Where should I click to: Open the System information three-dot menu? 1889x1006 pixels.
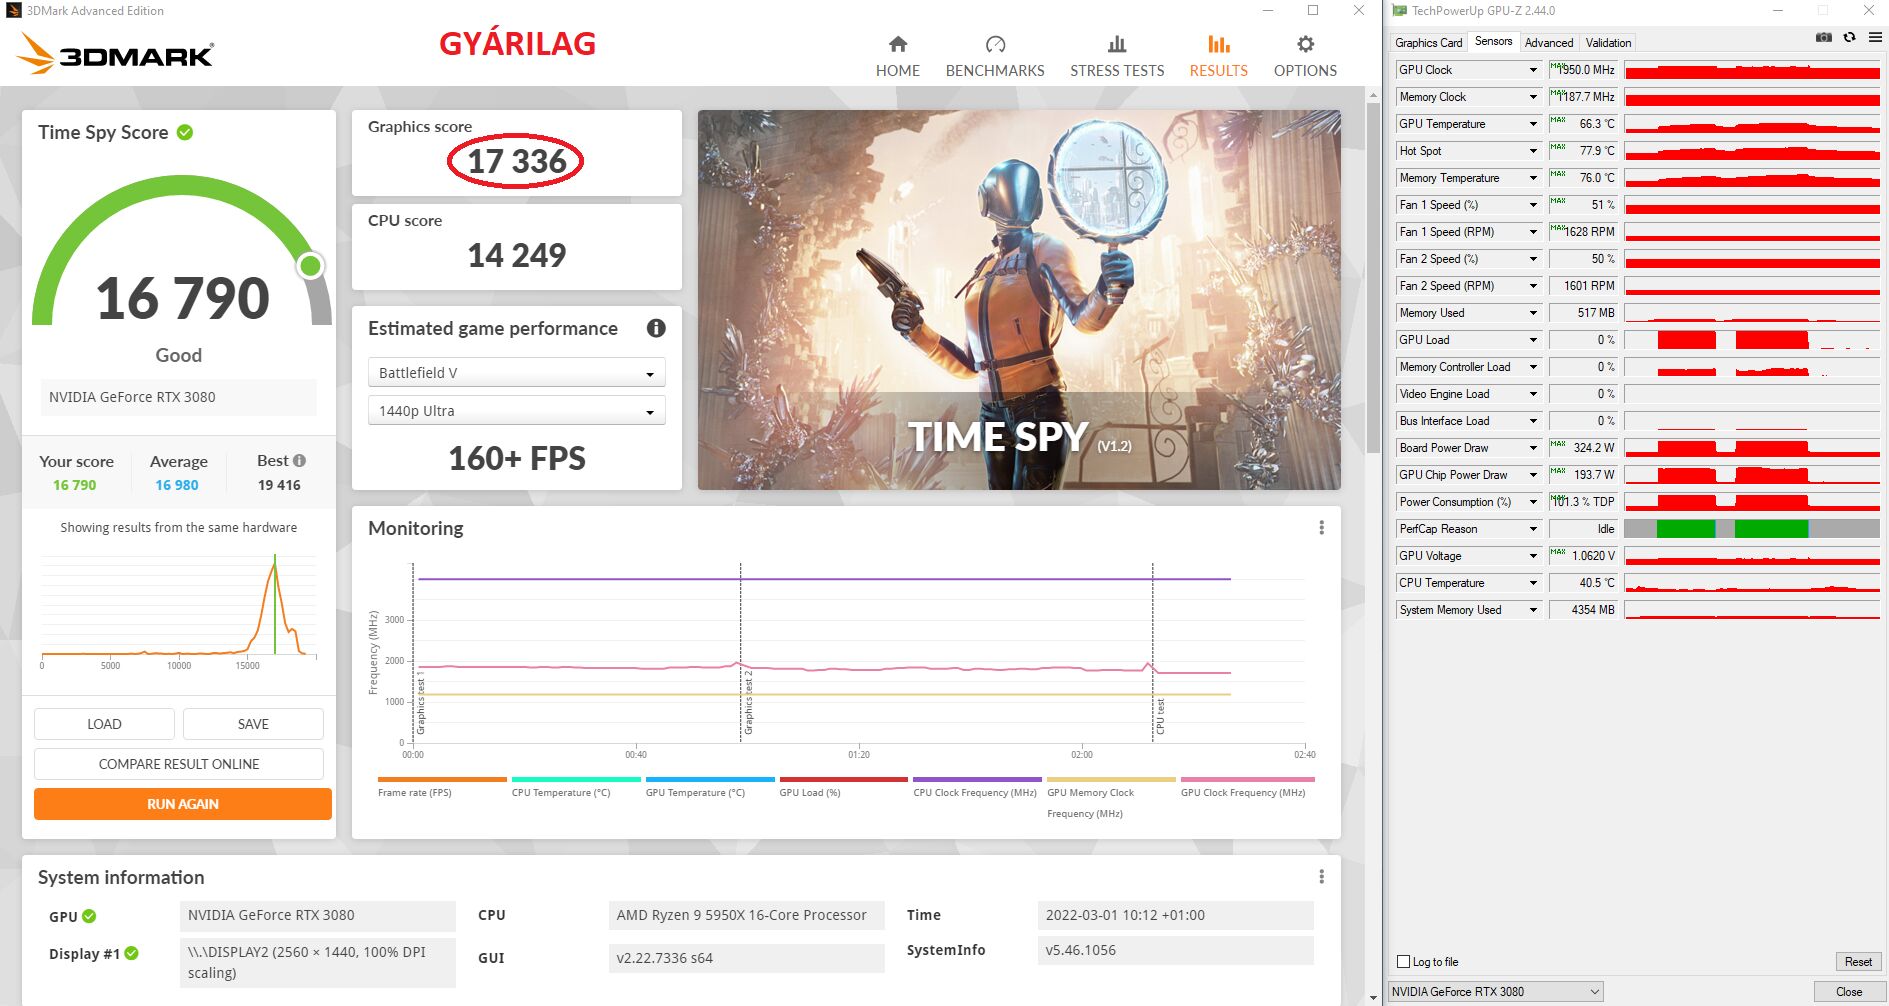click(x=1321, y=877)
